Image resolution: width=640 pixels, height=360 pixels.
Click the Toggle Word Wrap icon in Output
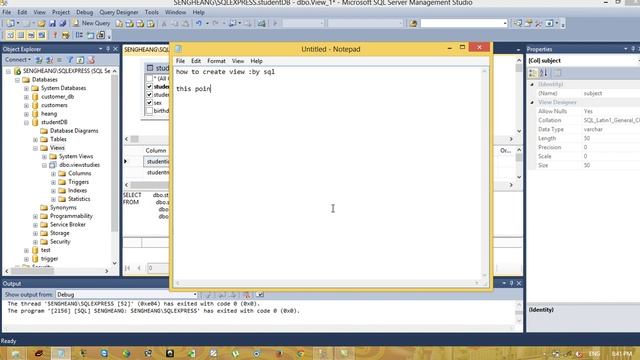260,294
